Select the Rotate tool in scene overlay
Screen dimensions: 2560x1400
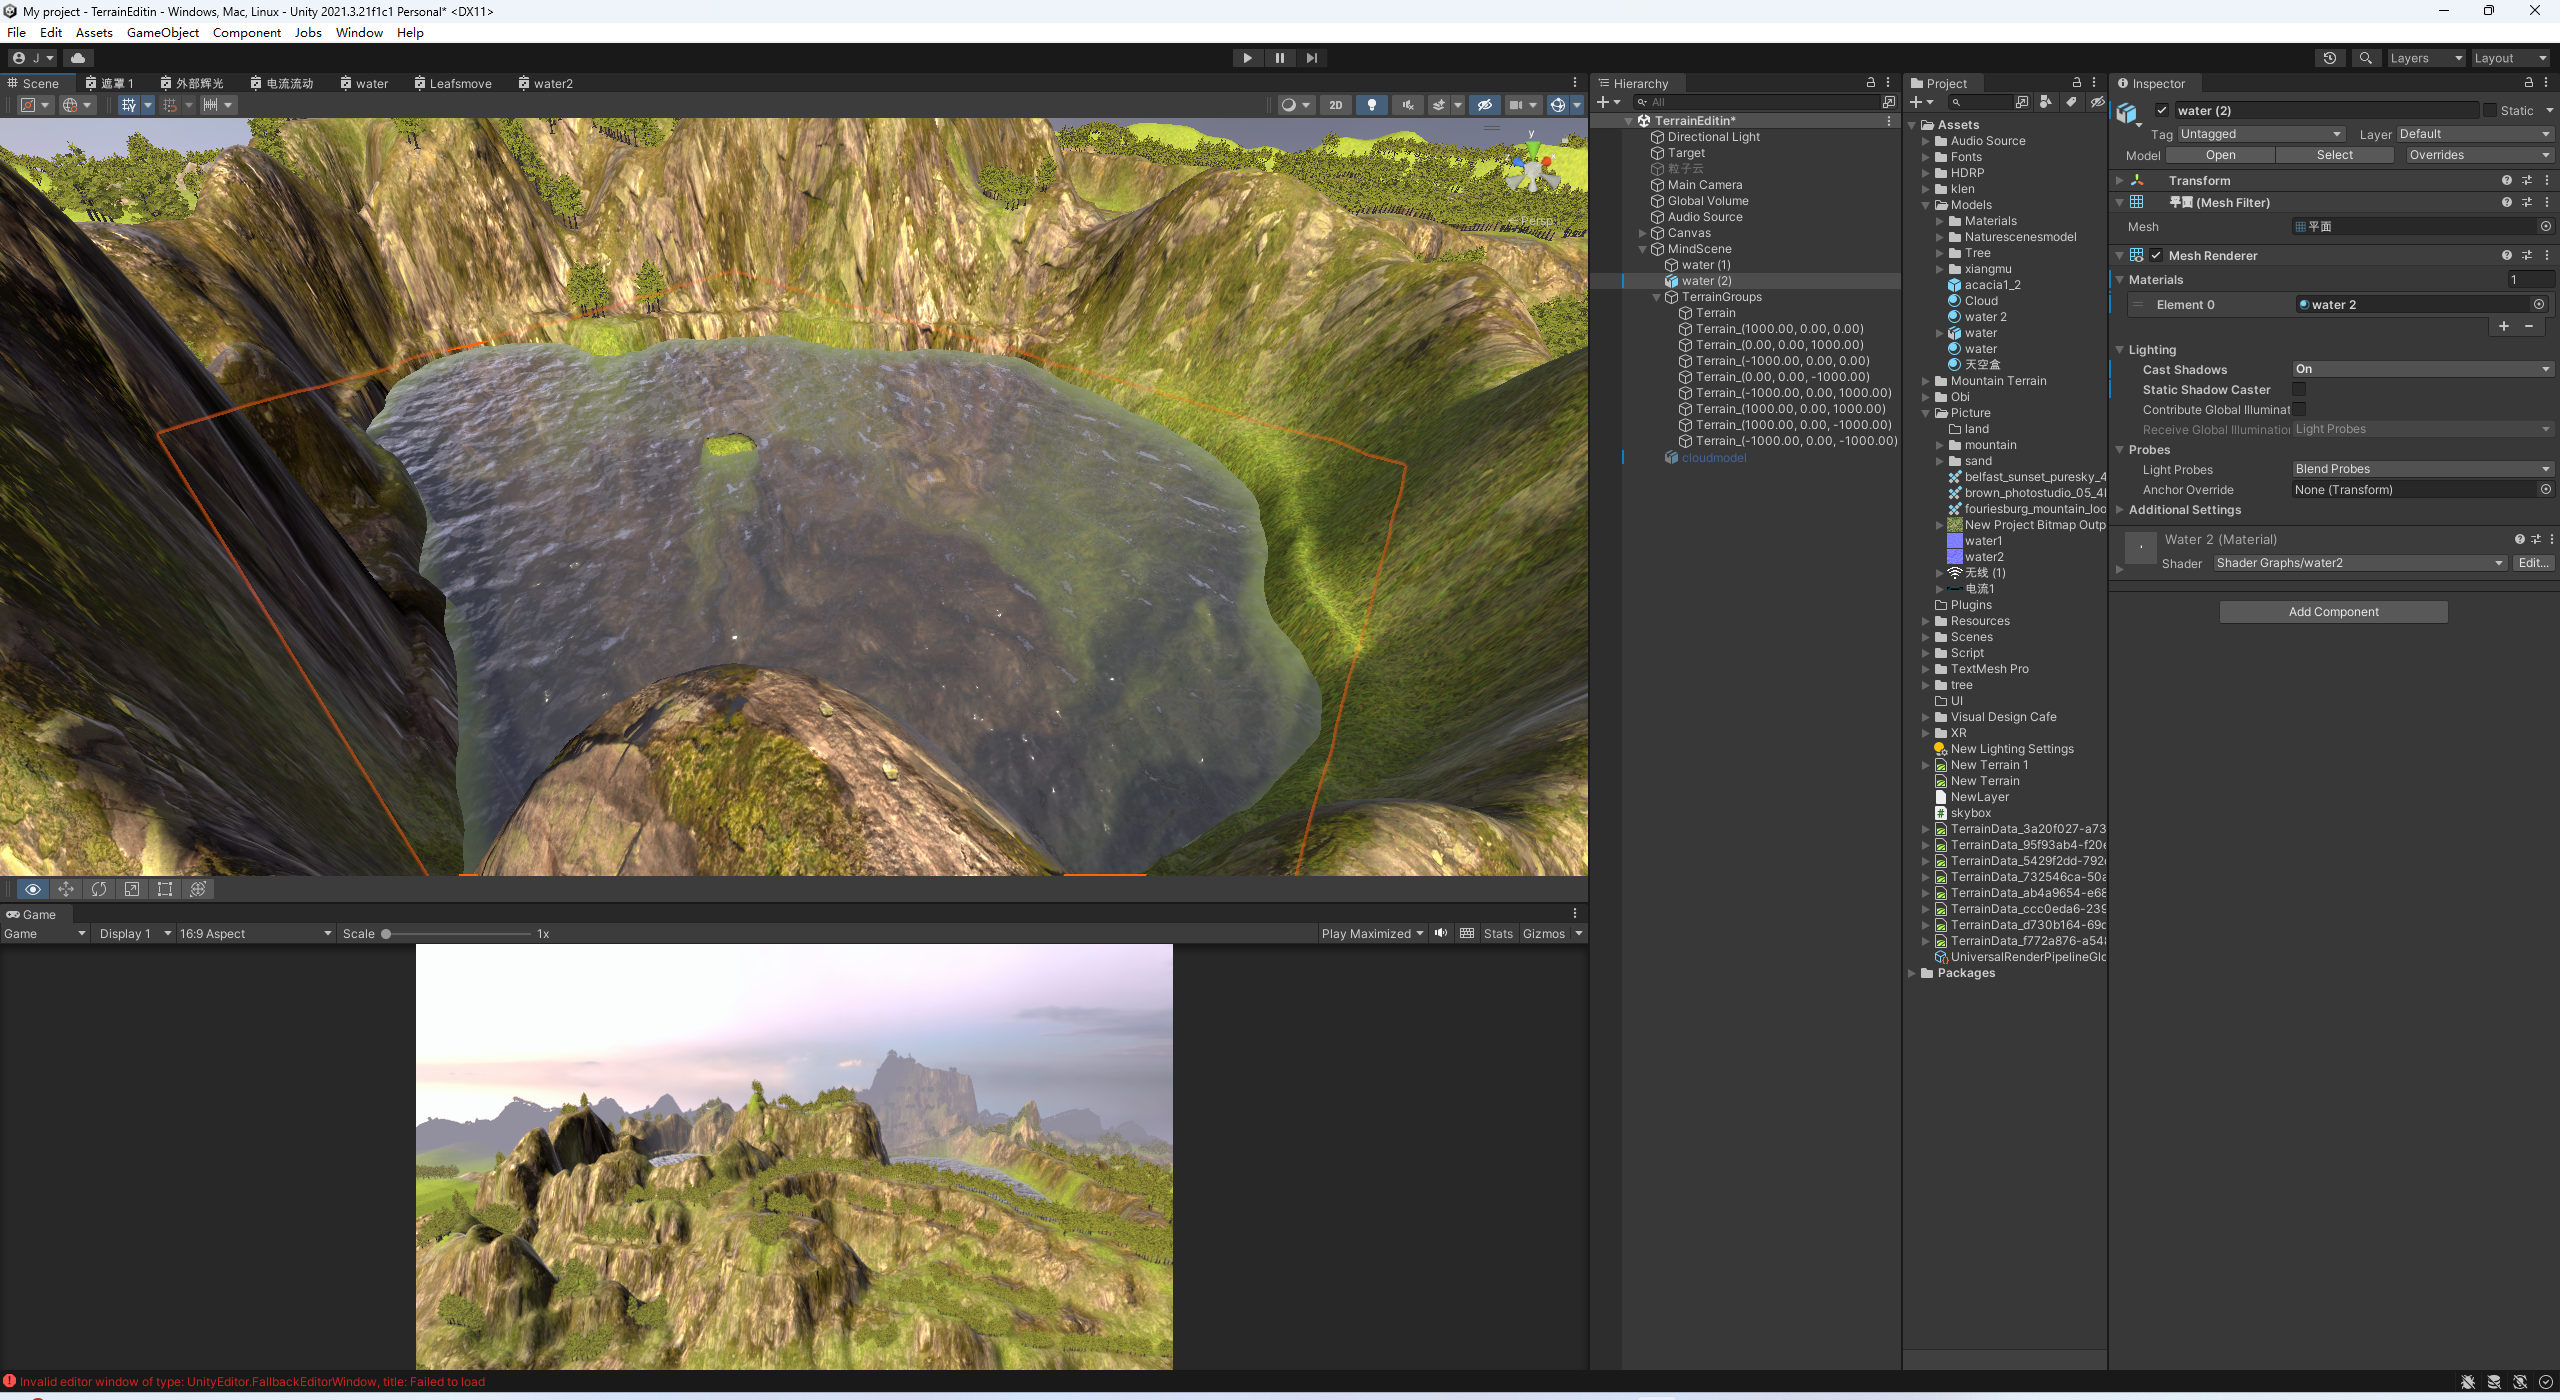99,889
